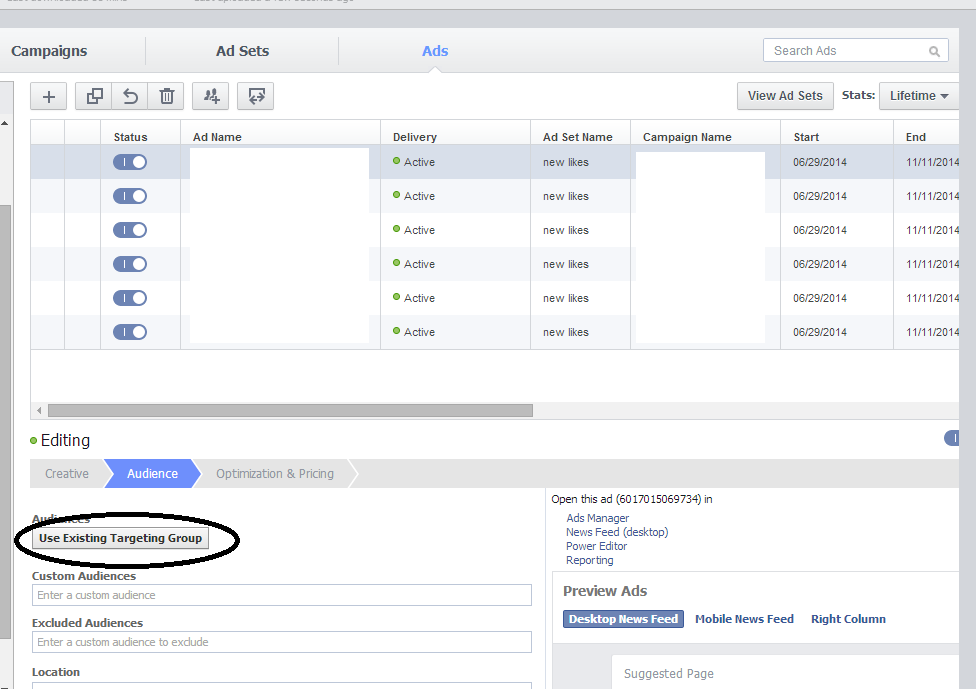Click the Export and import icon
This screenshot has height=689, width=976.
coord(256,96)
